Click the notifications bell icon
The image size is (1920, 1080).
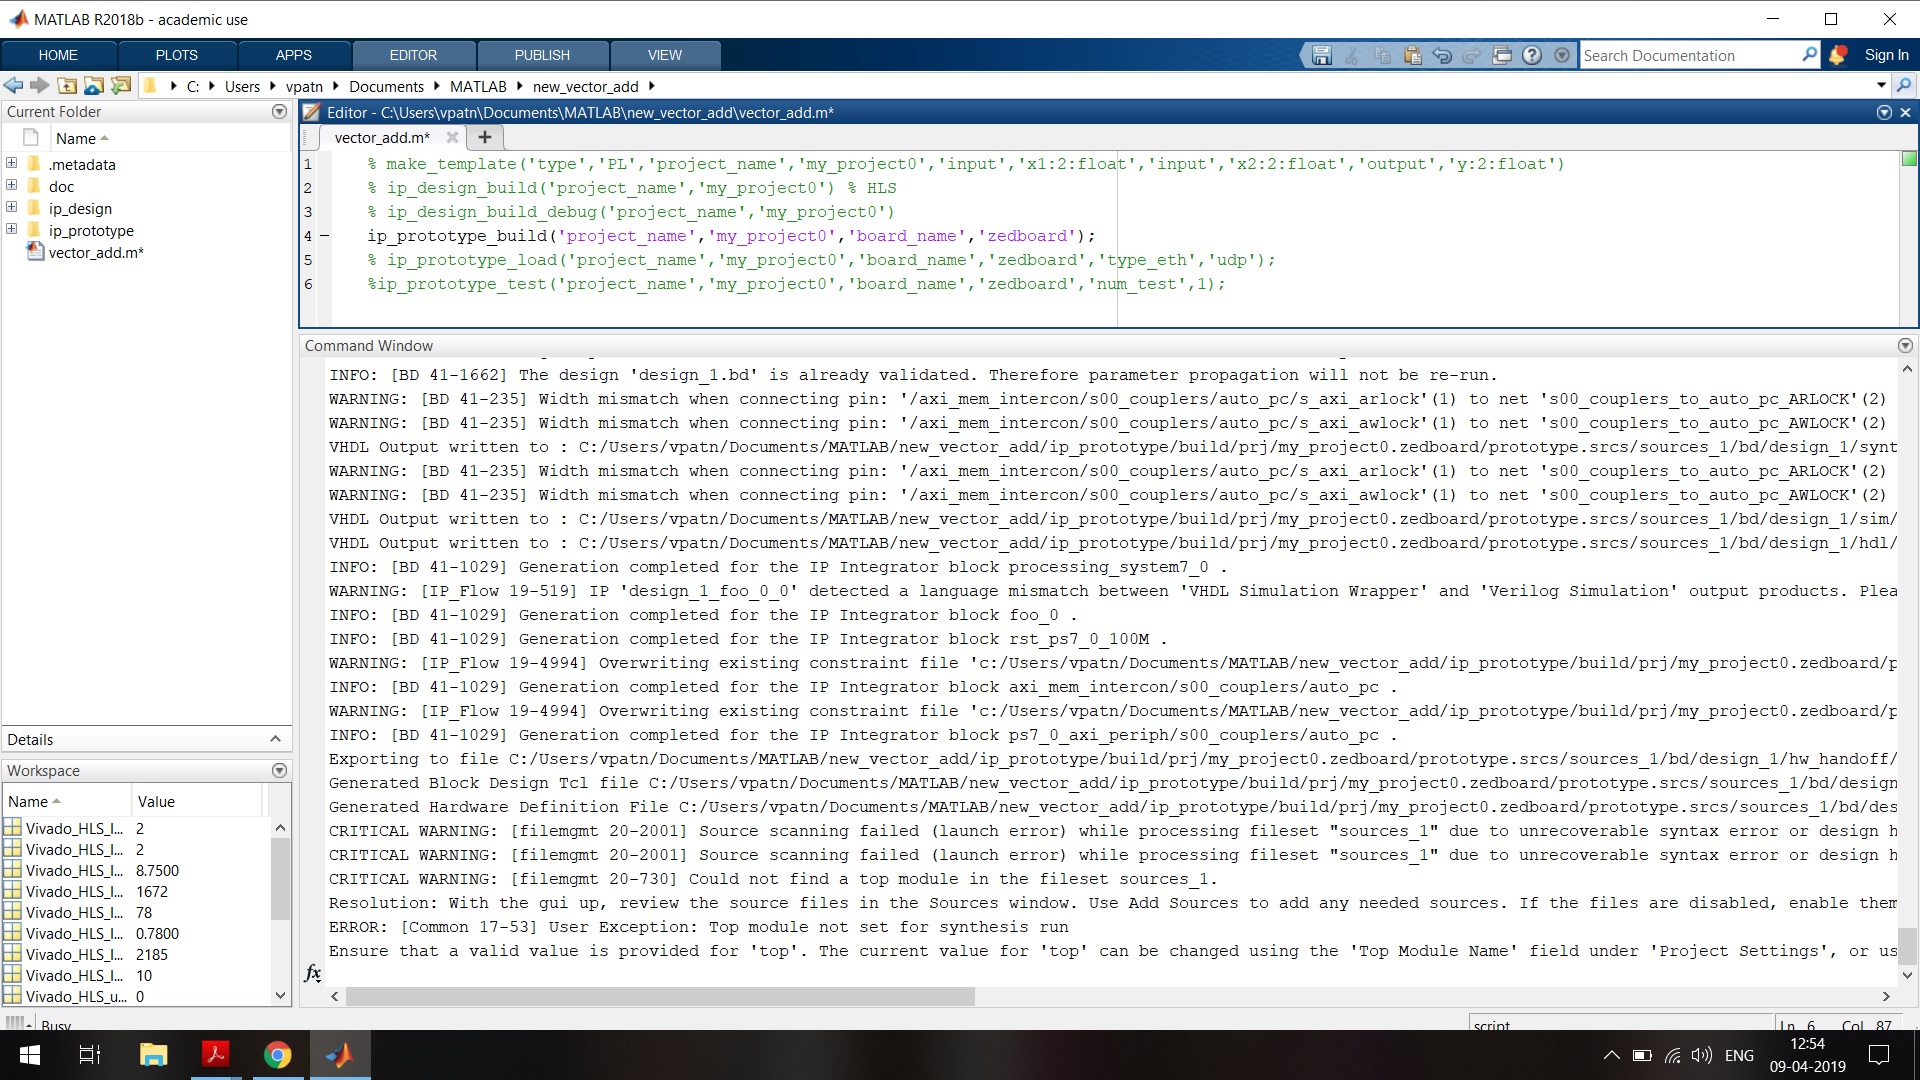coord(1837,56)
